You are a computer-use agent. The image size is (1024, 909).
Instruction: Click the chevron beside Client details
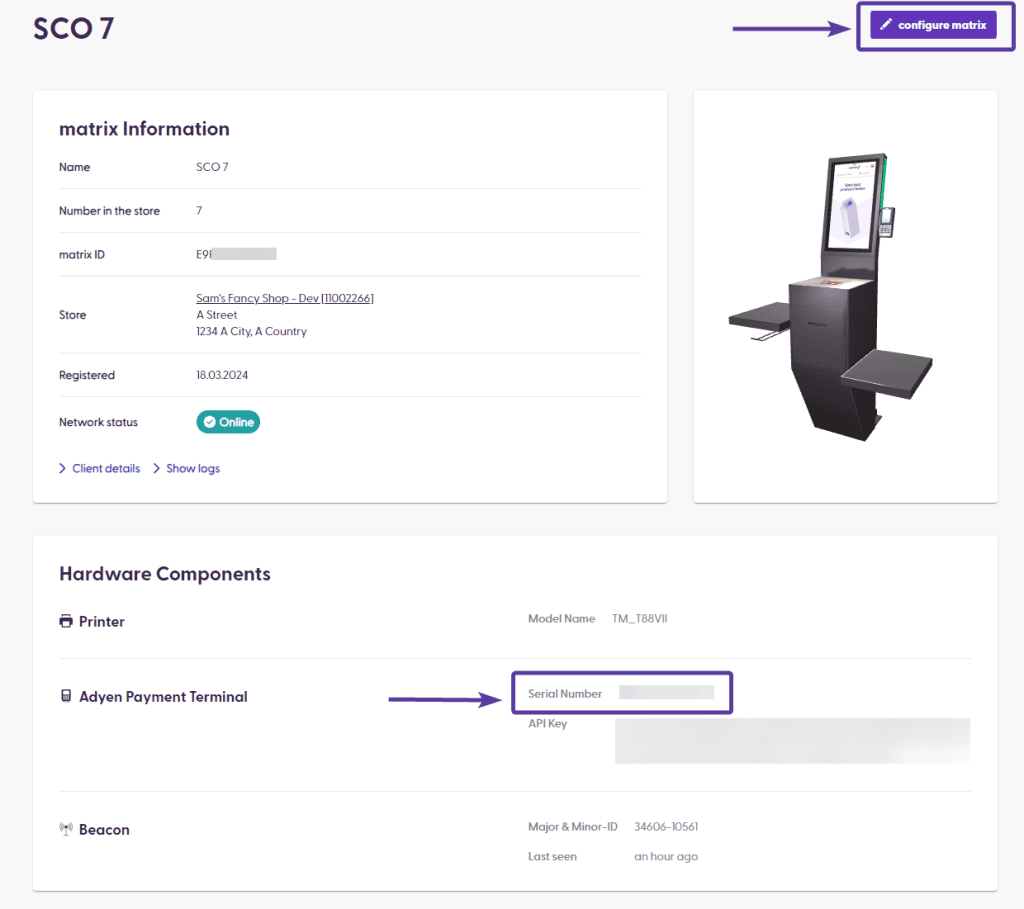pyautogui.click(x=63, y=468)
